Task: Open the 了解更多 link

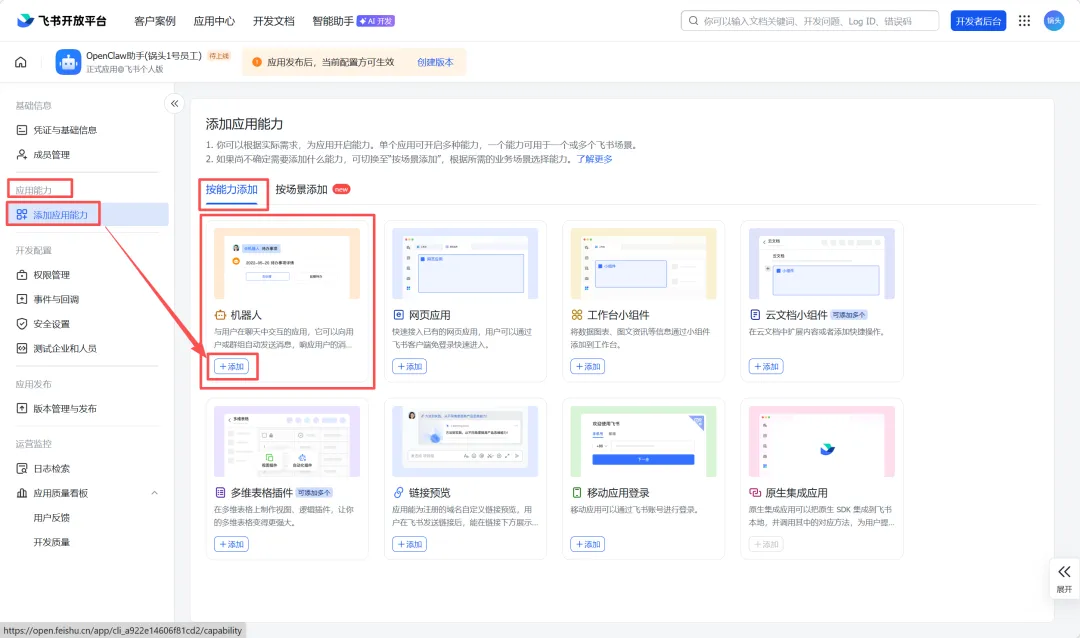Action: 594,158
